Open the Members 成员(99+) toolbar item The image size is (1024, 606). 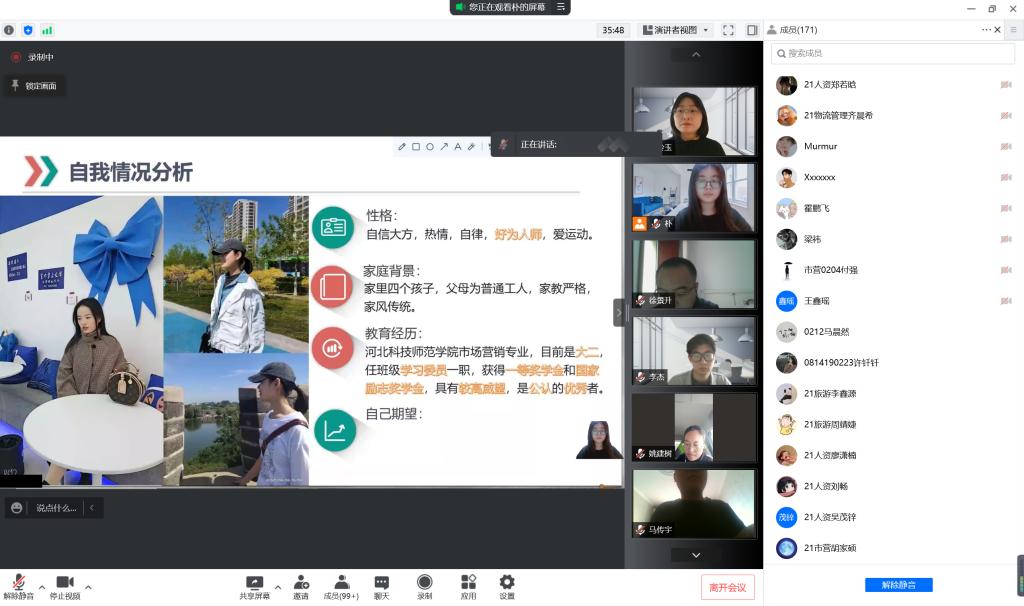coord(341,587)
